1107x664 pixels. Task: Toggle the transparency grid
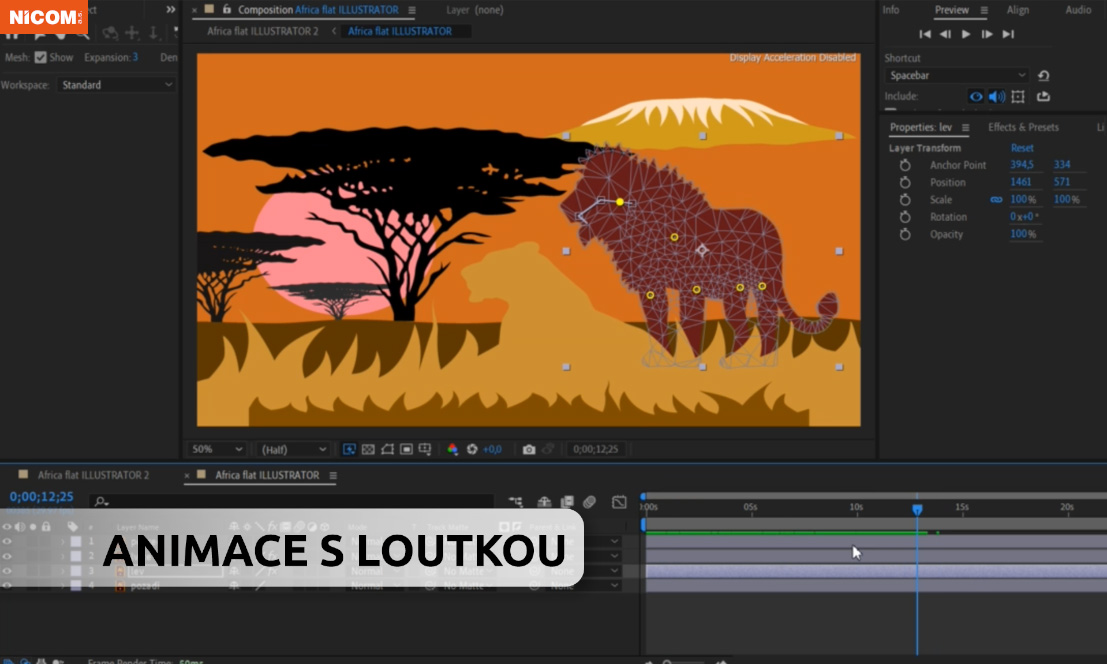tap(368, 449)
